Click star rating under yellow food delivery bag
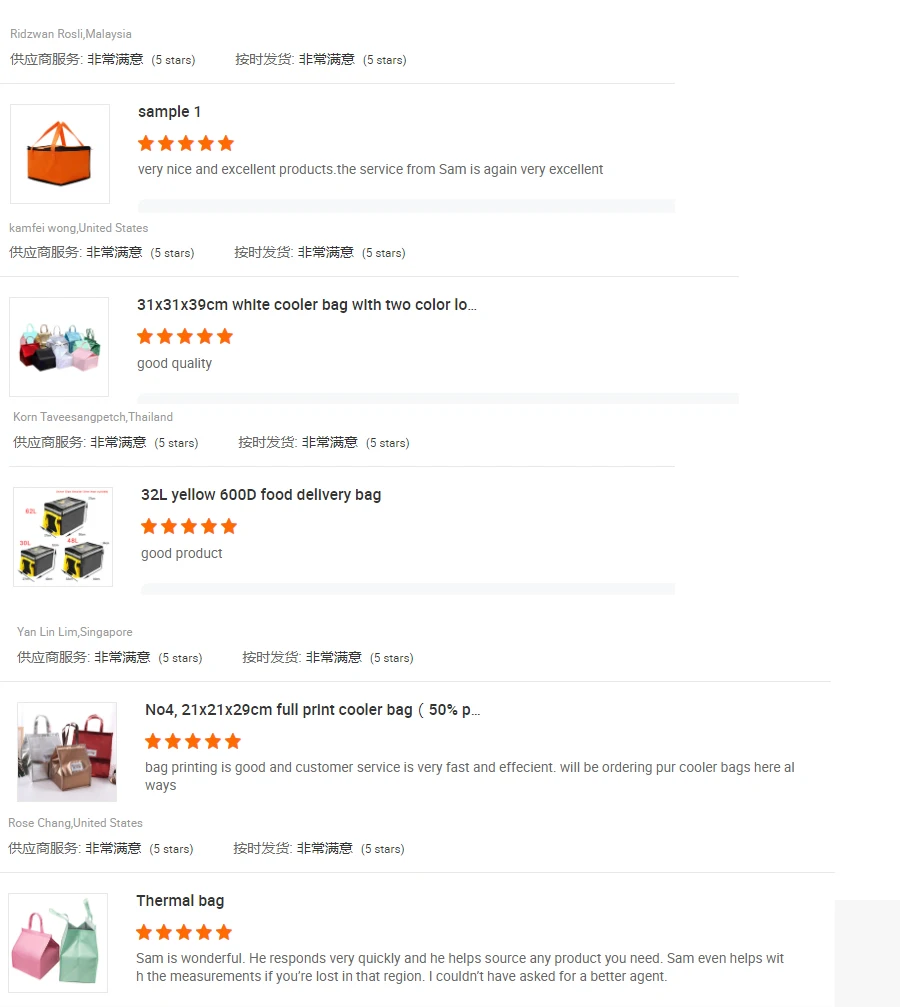 189,527
